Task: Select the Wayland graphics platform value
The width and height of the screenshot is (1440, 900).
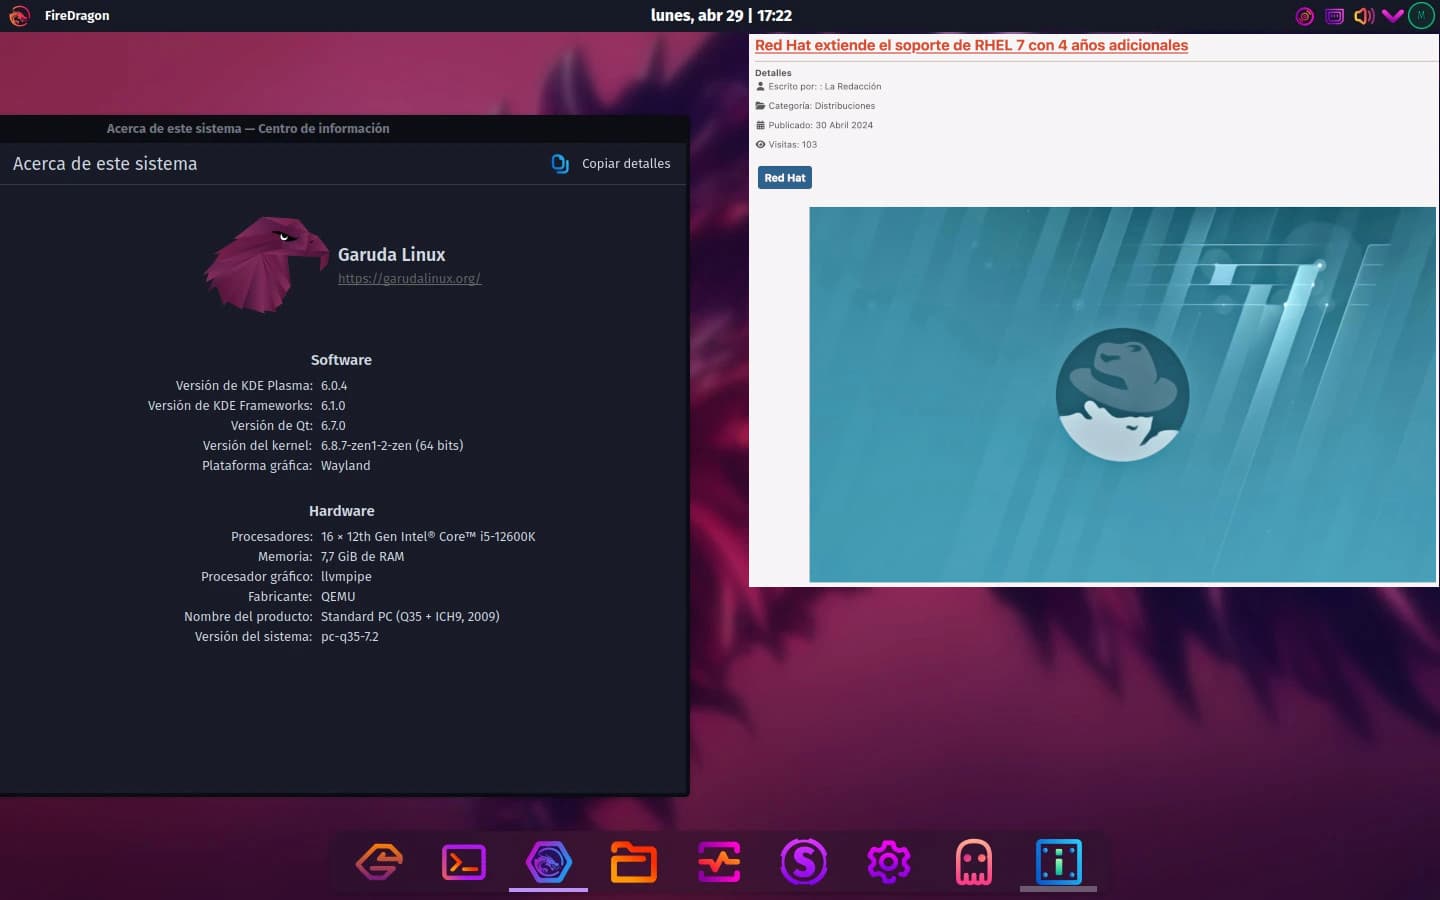Action: (x=345, y=466)
